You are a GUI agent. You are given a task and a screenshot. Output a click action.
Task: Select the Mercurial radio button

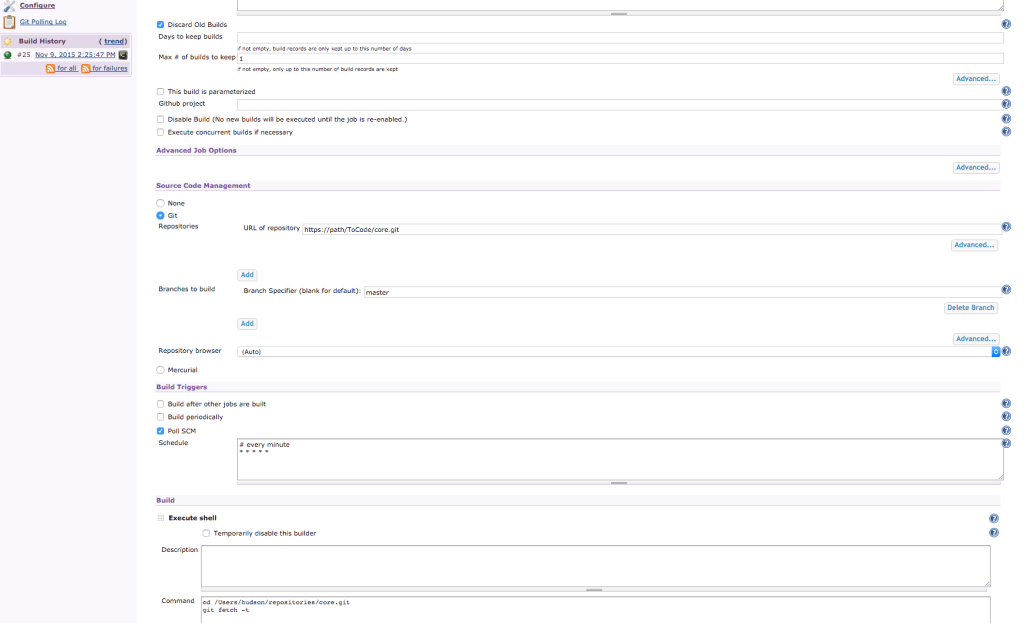pyautogui.click(x=159, y=370)
